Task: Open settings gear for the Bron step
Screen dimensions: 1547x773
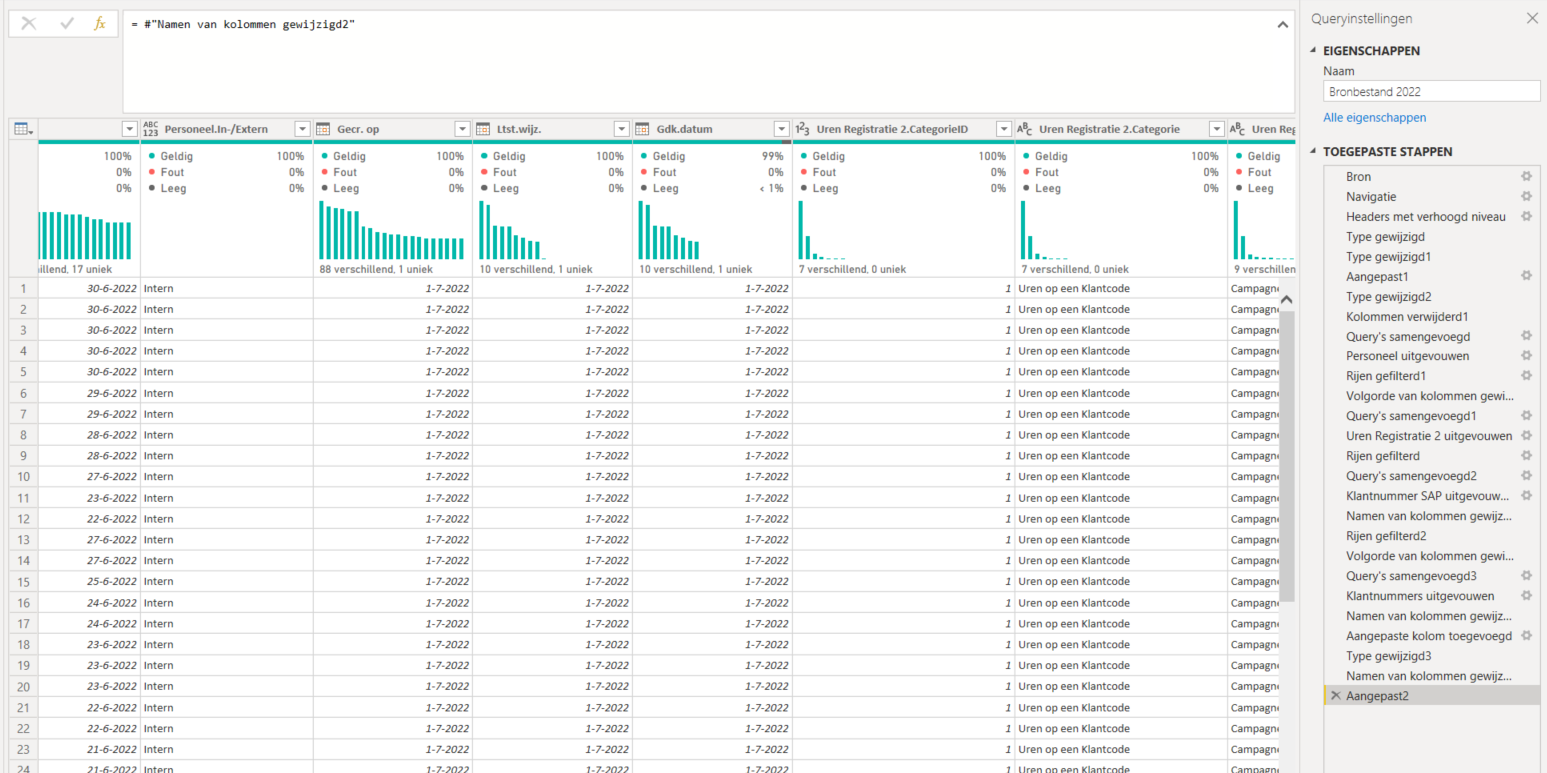Action: (1526, 176)
